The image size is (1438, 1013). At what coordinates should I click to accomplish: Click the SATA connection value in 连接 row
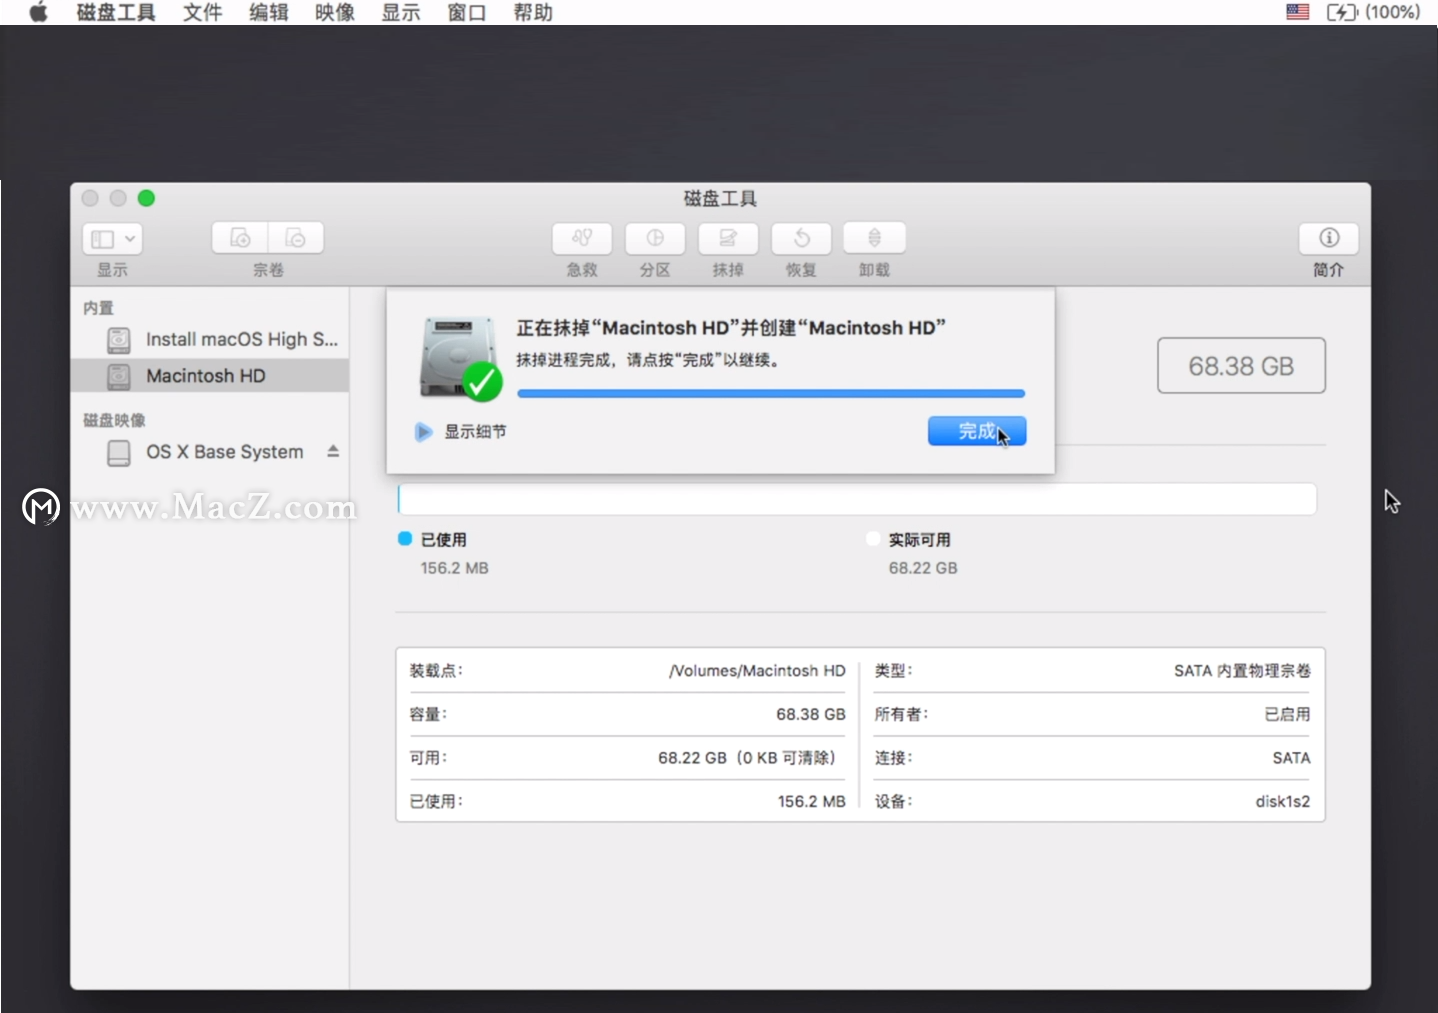click(1291, 758)
